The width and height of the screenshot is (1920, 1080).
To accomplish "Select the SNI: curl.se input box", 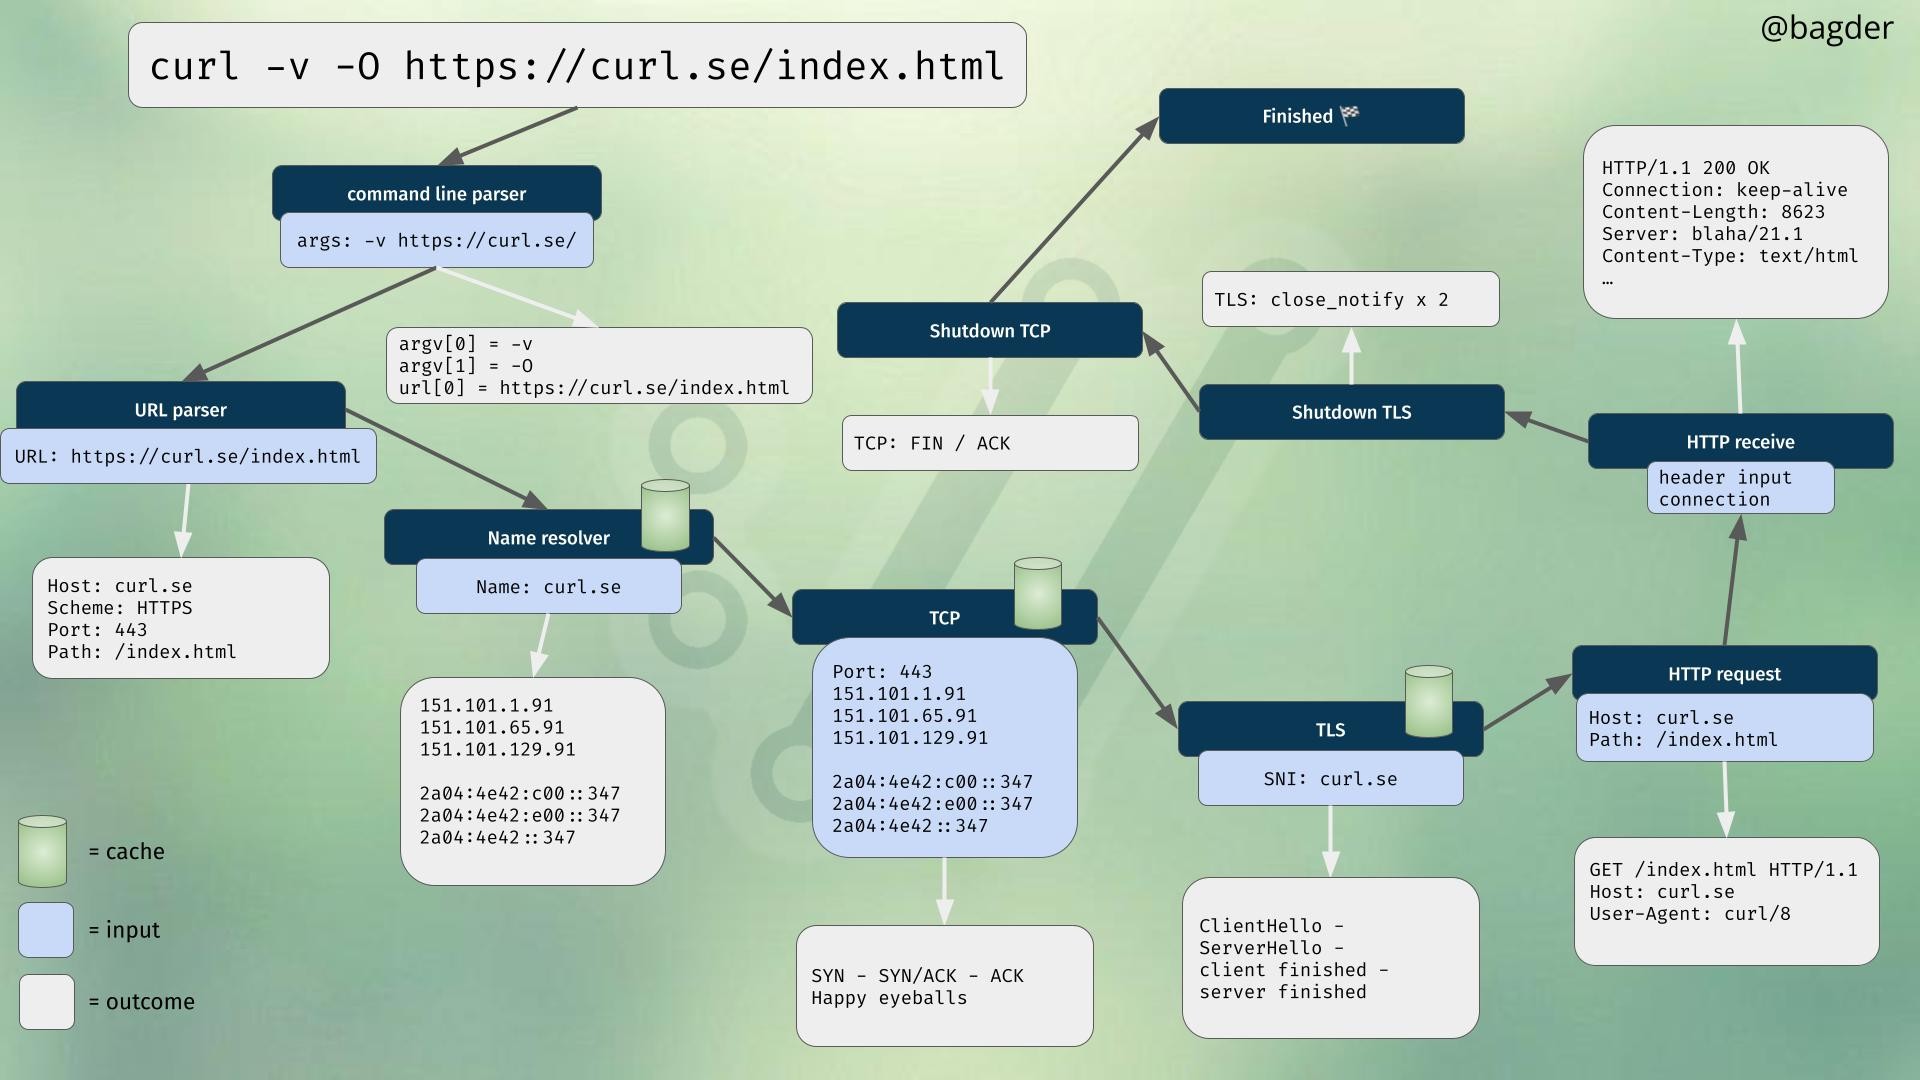I will point(1330,779).
